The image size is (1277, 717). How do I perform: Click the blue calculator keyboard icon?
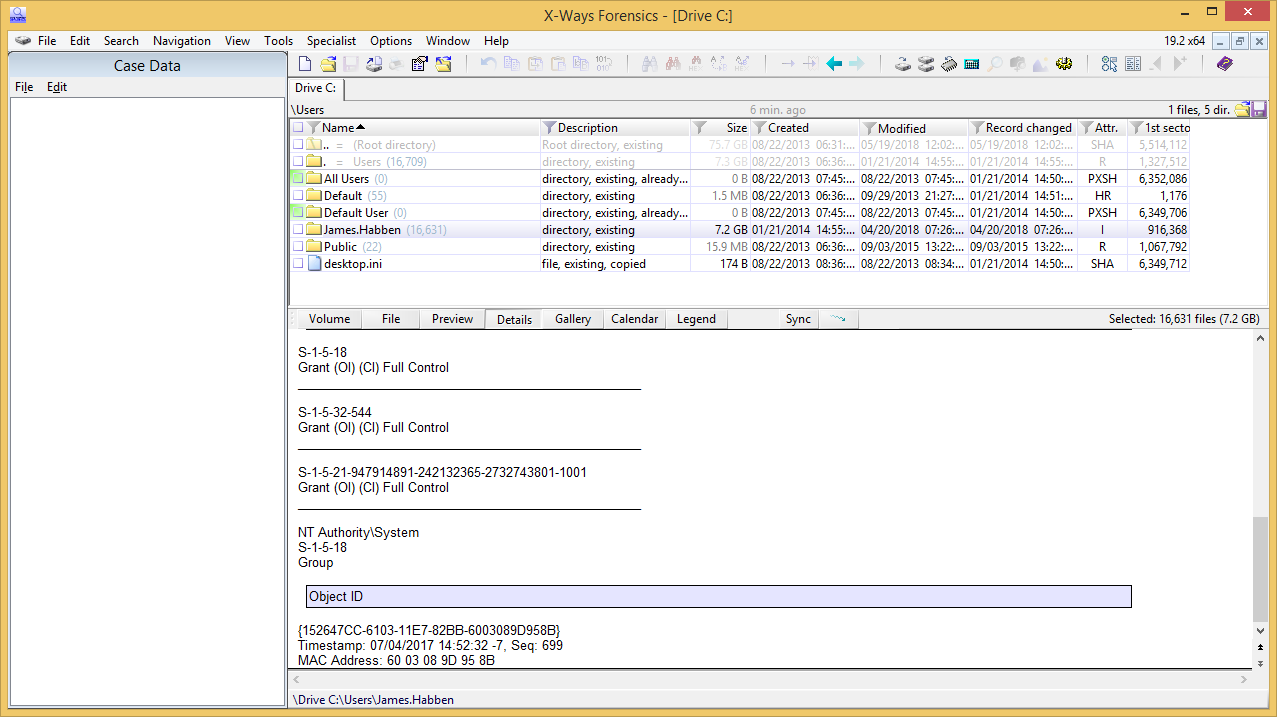972,64
